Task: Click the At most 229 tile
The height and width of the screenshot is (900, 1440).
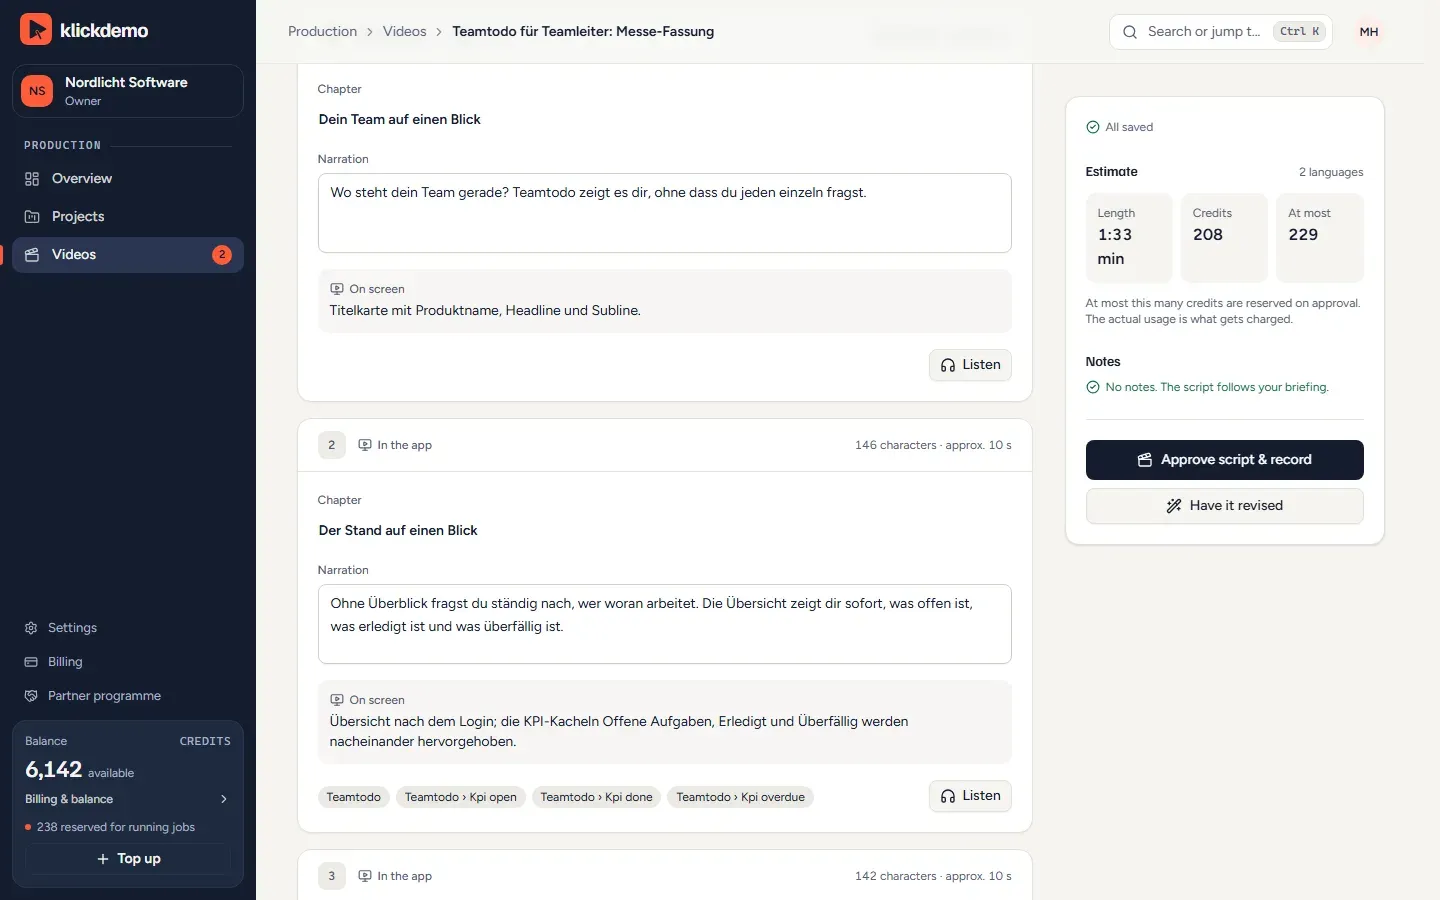Action: pos(1320,238)
